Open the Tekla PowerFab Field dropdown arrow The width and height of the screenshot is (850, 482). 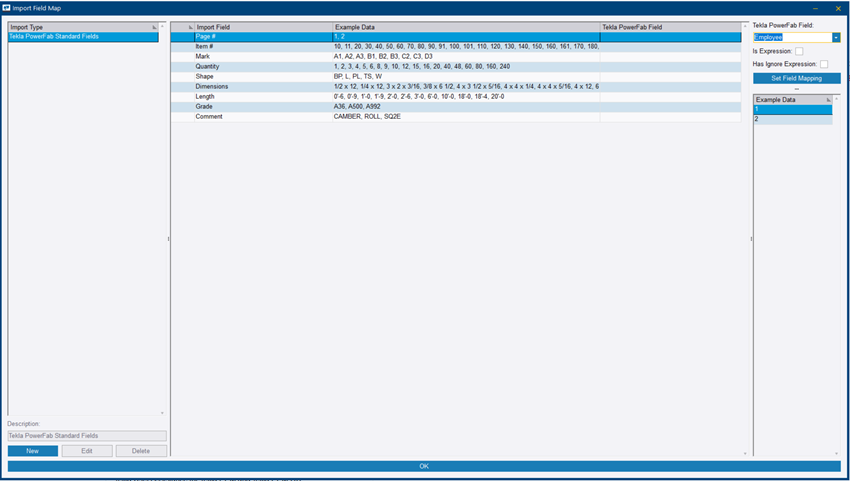click(836, 37)
